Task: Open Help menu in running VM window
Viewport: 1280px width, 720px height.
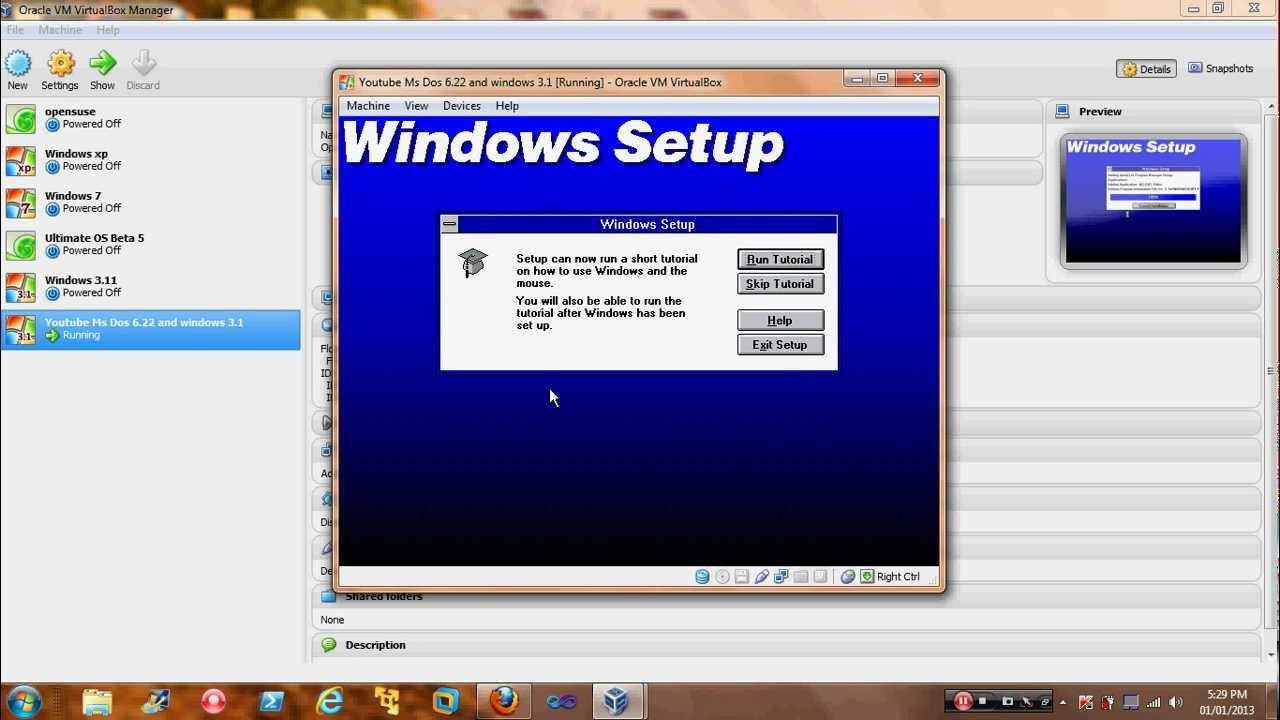Action: (x=507, y=106)
